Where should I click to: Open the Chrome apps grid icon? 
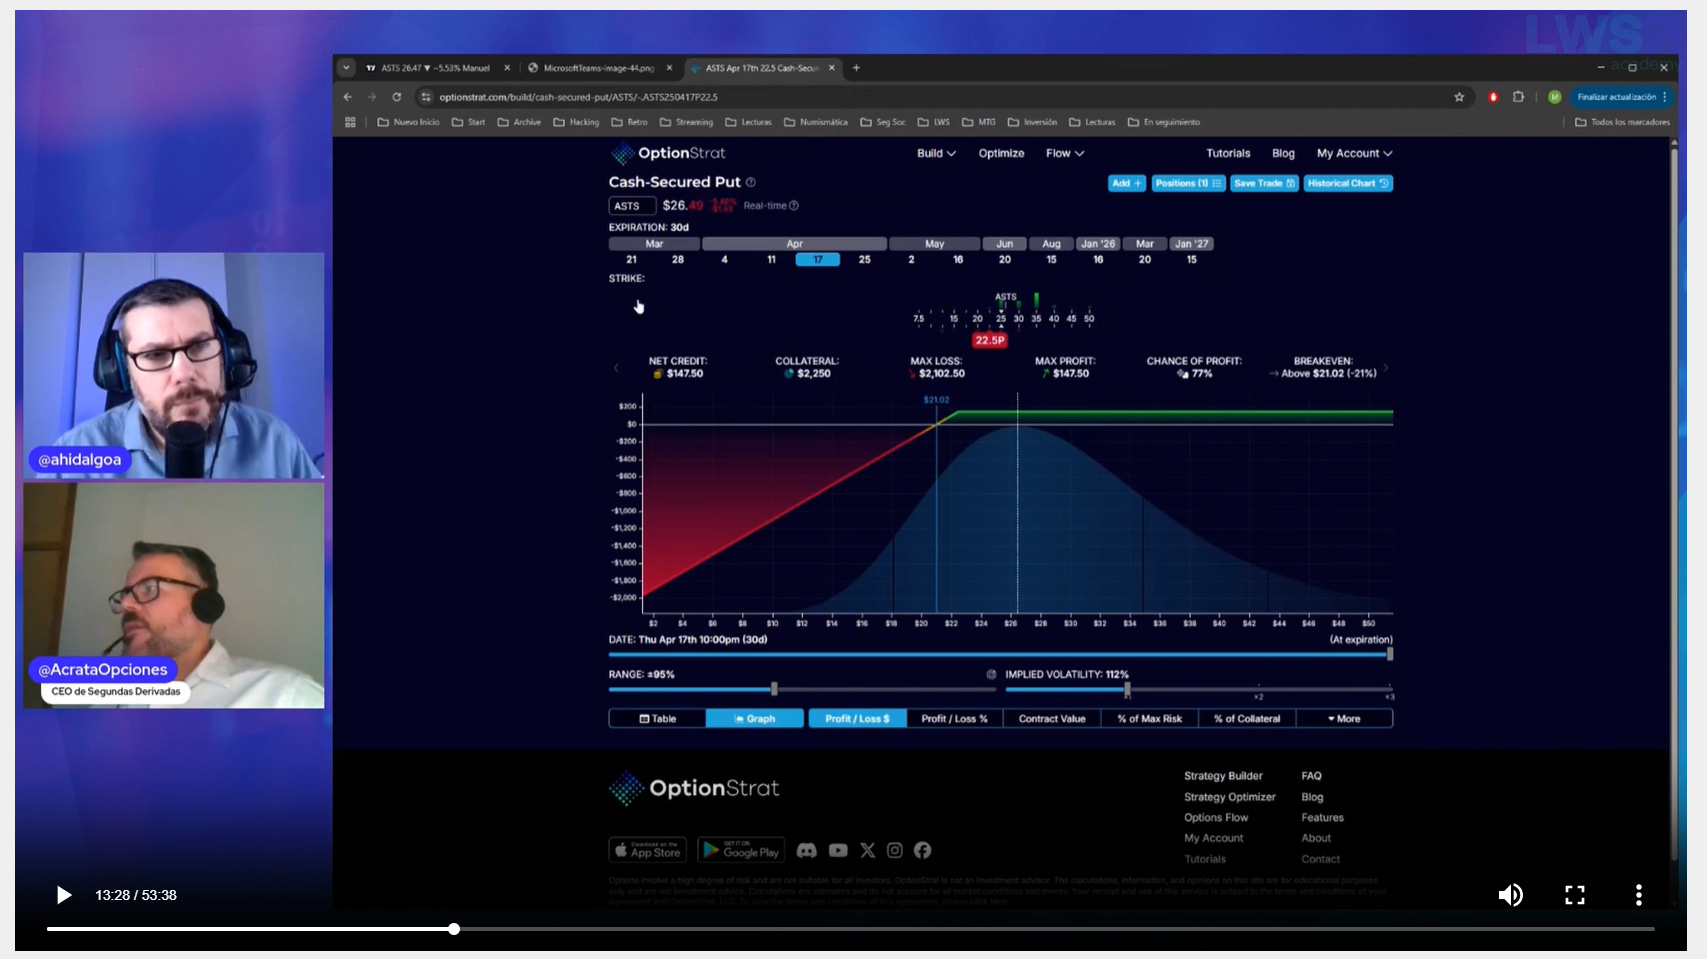[x=350, y=122]
